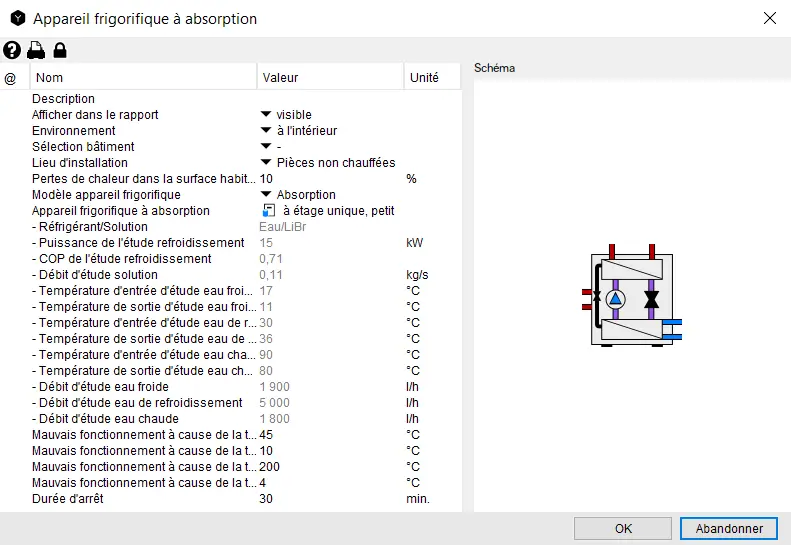Expand the Sélection bâtiment dropdown

pyautogui.click(x=266, y=147)
